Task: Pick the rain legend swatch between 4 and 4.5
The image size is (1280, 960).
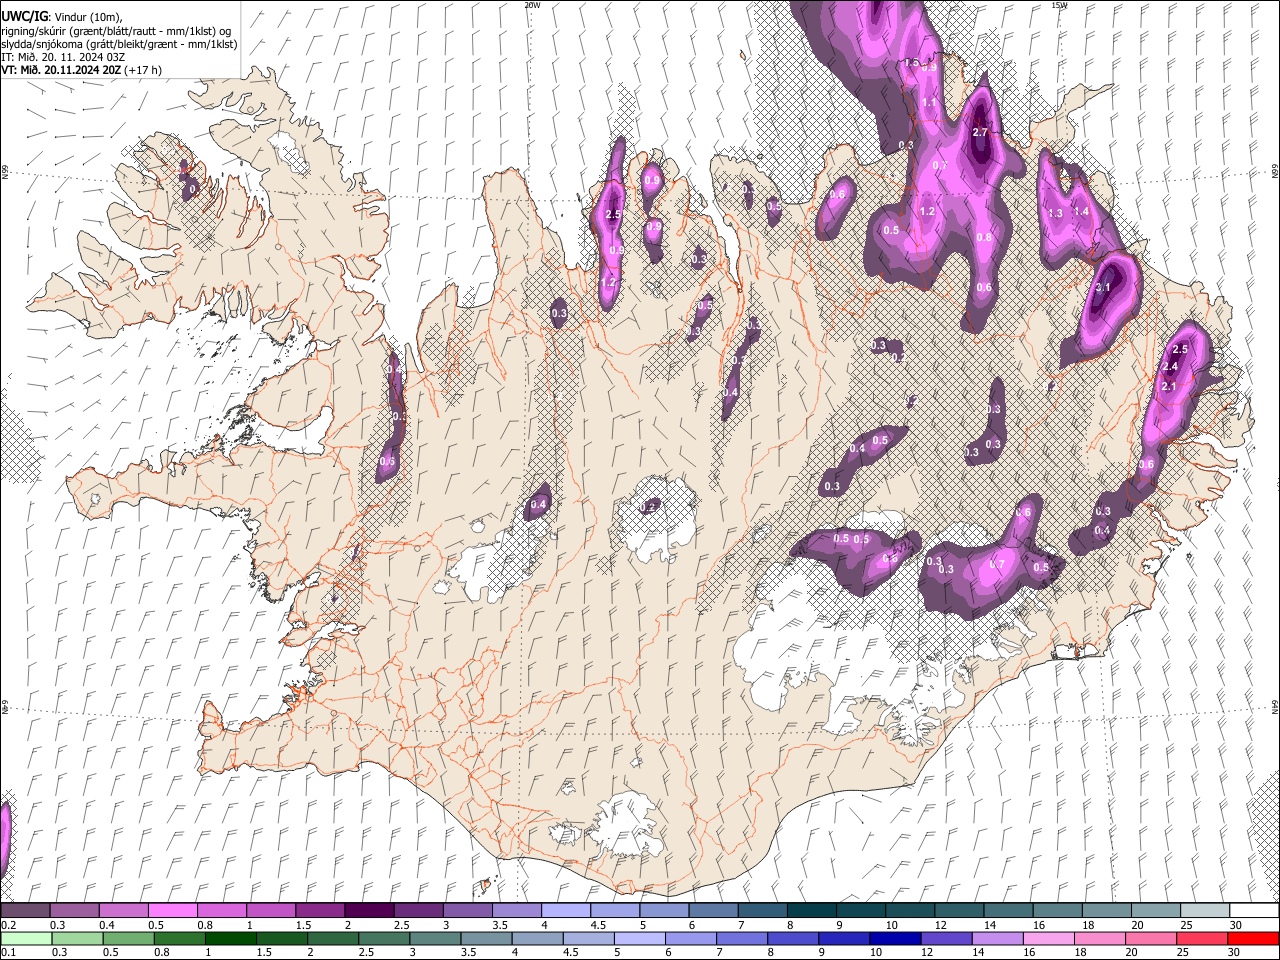Action: [x=536, y=938]
